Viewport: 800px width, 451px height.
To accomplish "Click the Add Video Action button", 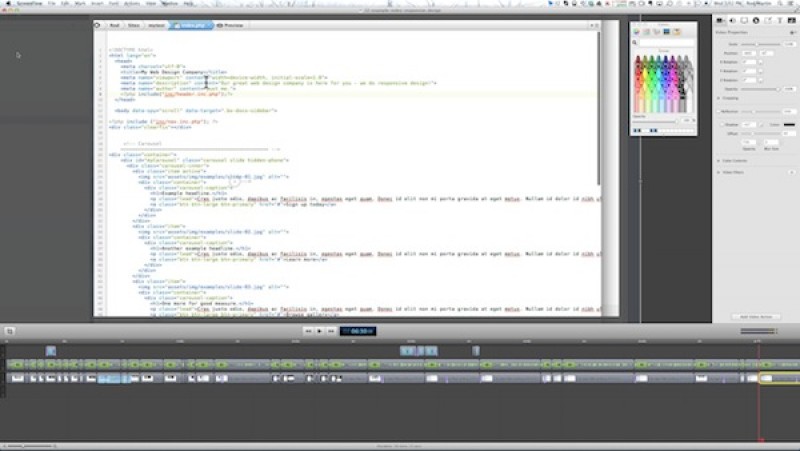I will tap(757, 316).
